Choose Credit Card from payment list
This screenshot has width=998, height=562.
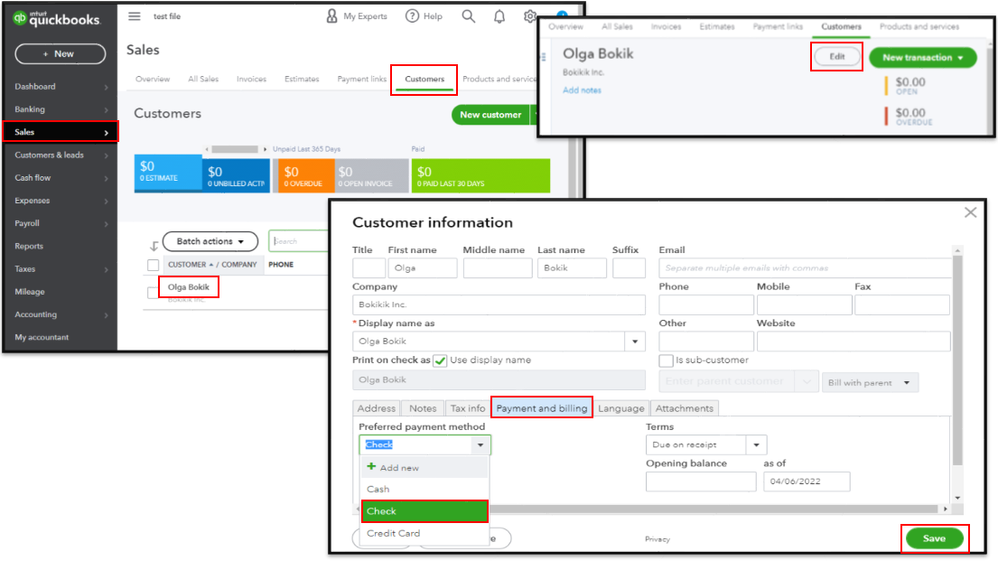point(425,533)
